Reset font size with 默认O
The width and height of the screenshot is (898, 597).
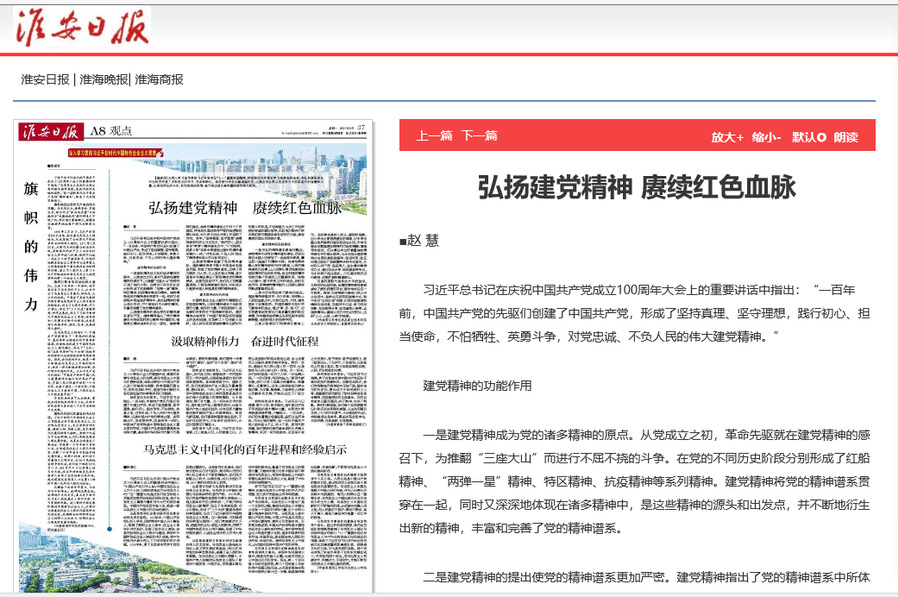808,137
